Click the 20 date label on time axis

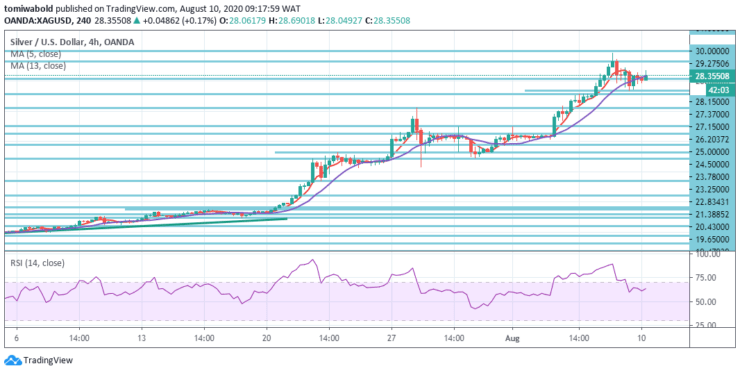pos(266,338)
